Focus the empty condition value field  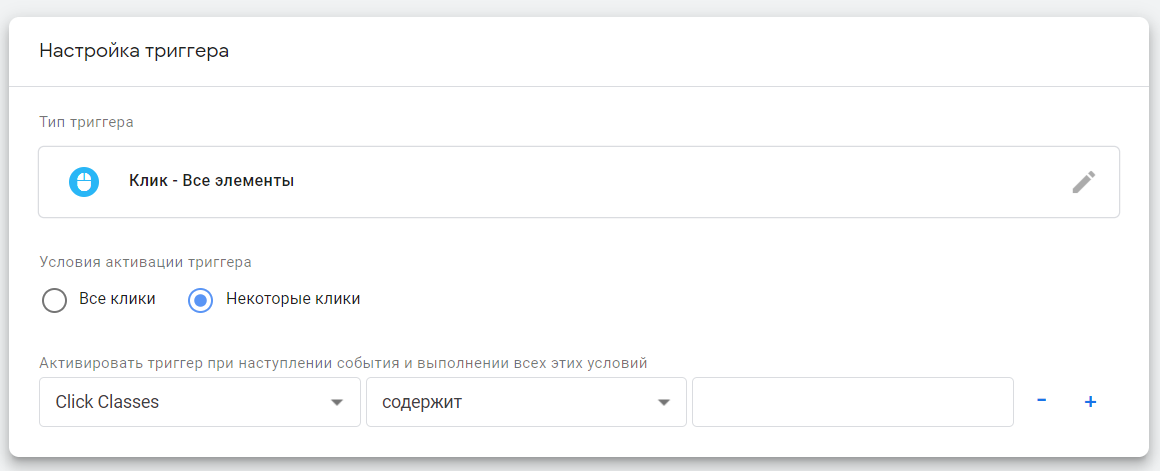(852, 402)
